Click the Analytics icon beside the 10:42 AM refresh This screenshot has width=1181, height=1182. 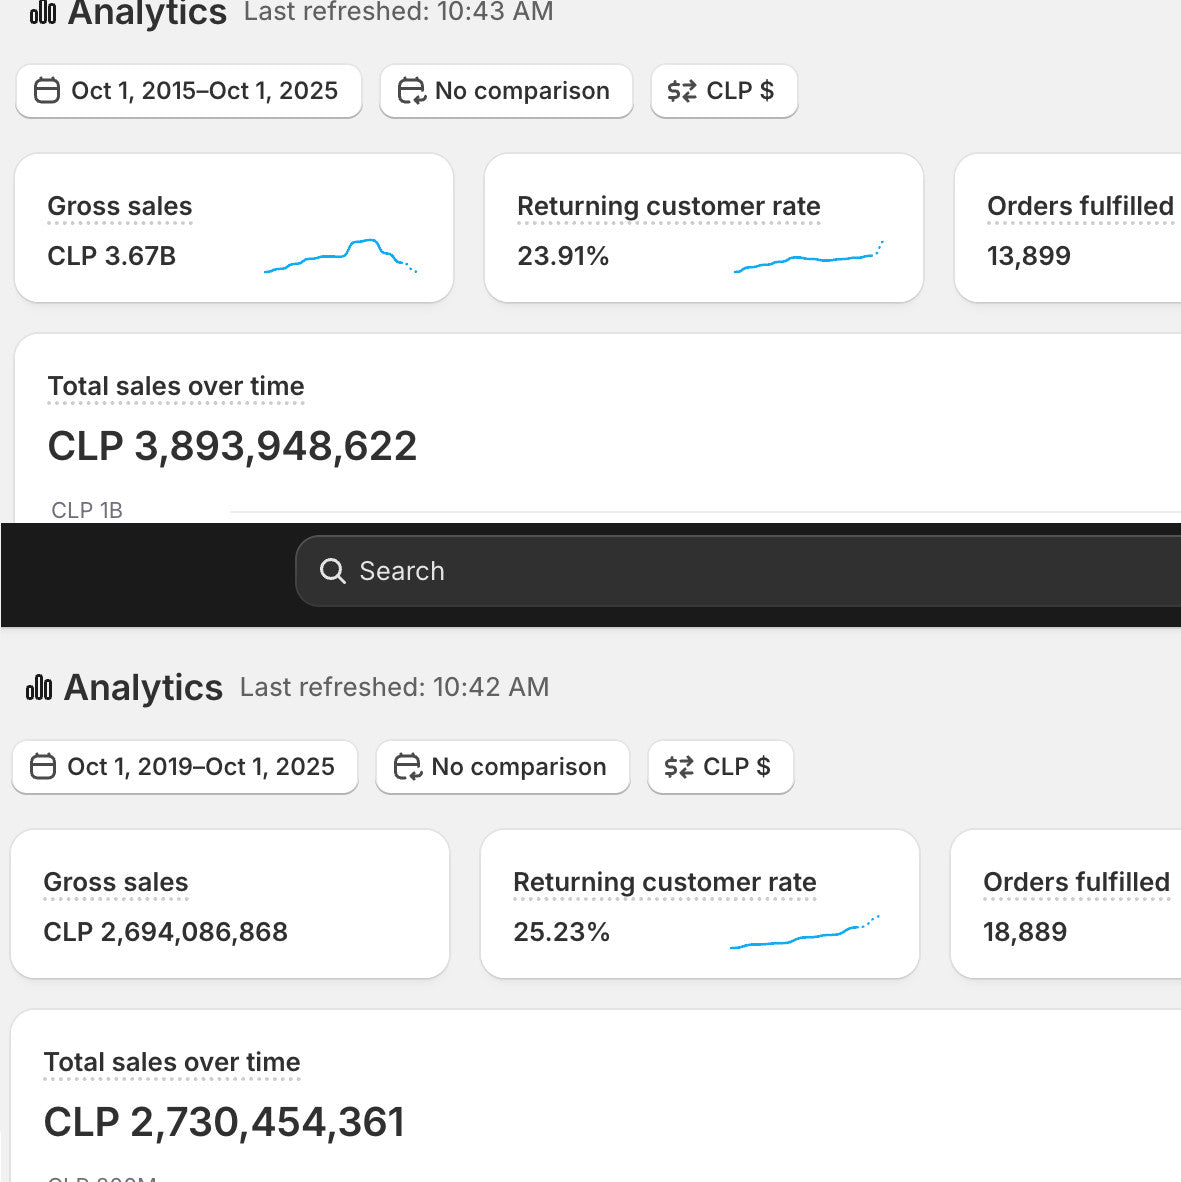pyautogui.click(x=39, y=688)
